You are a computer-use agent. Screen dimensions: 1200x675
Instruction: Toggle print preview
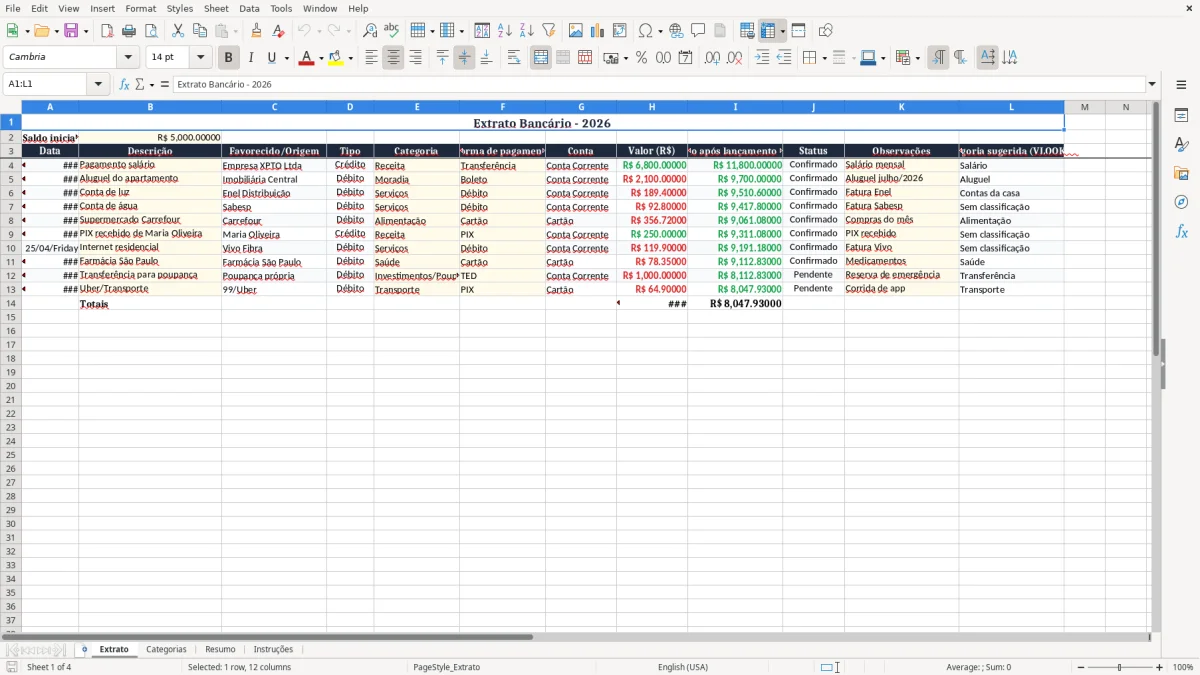151,31
